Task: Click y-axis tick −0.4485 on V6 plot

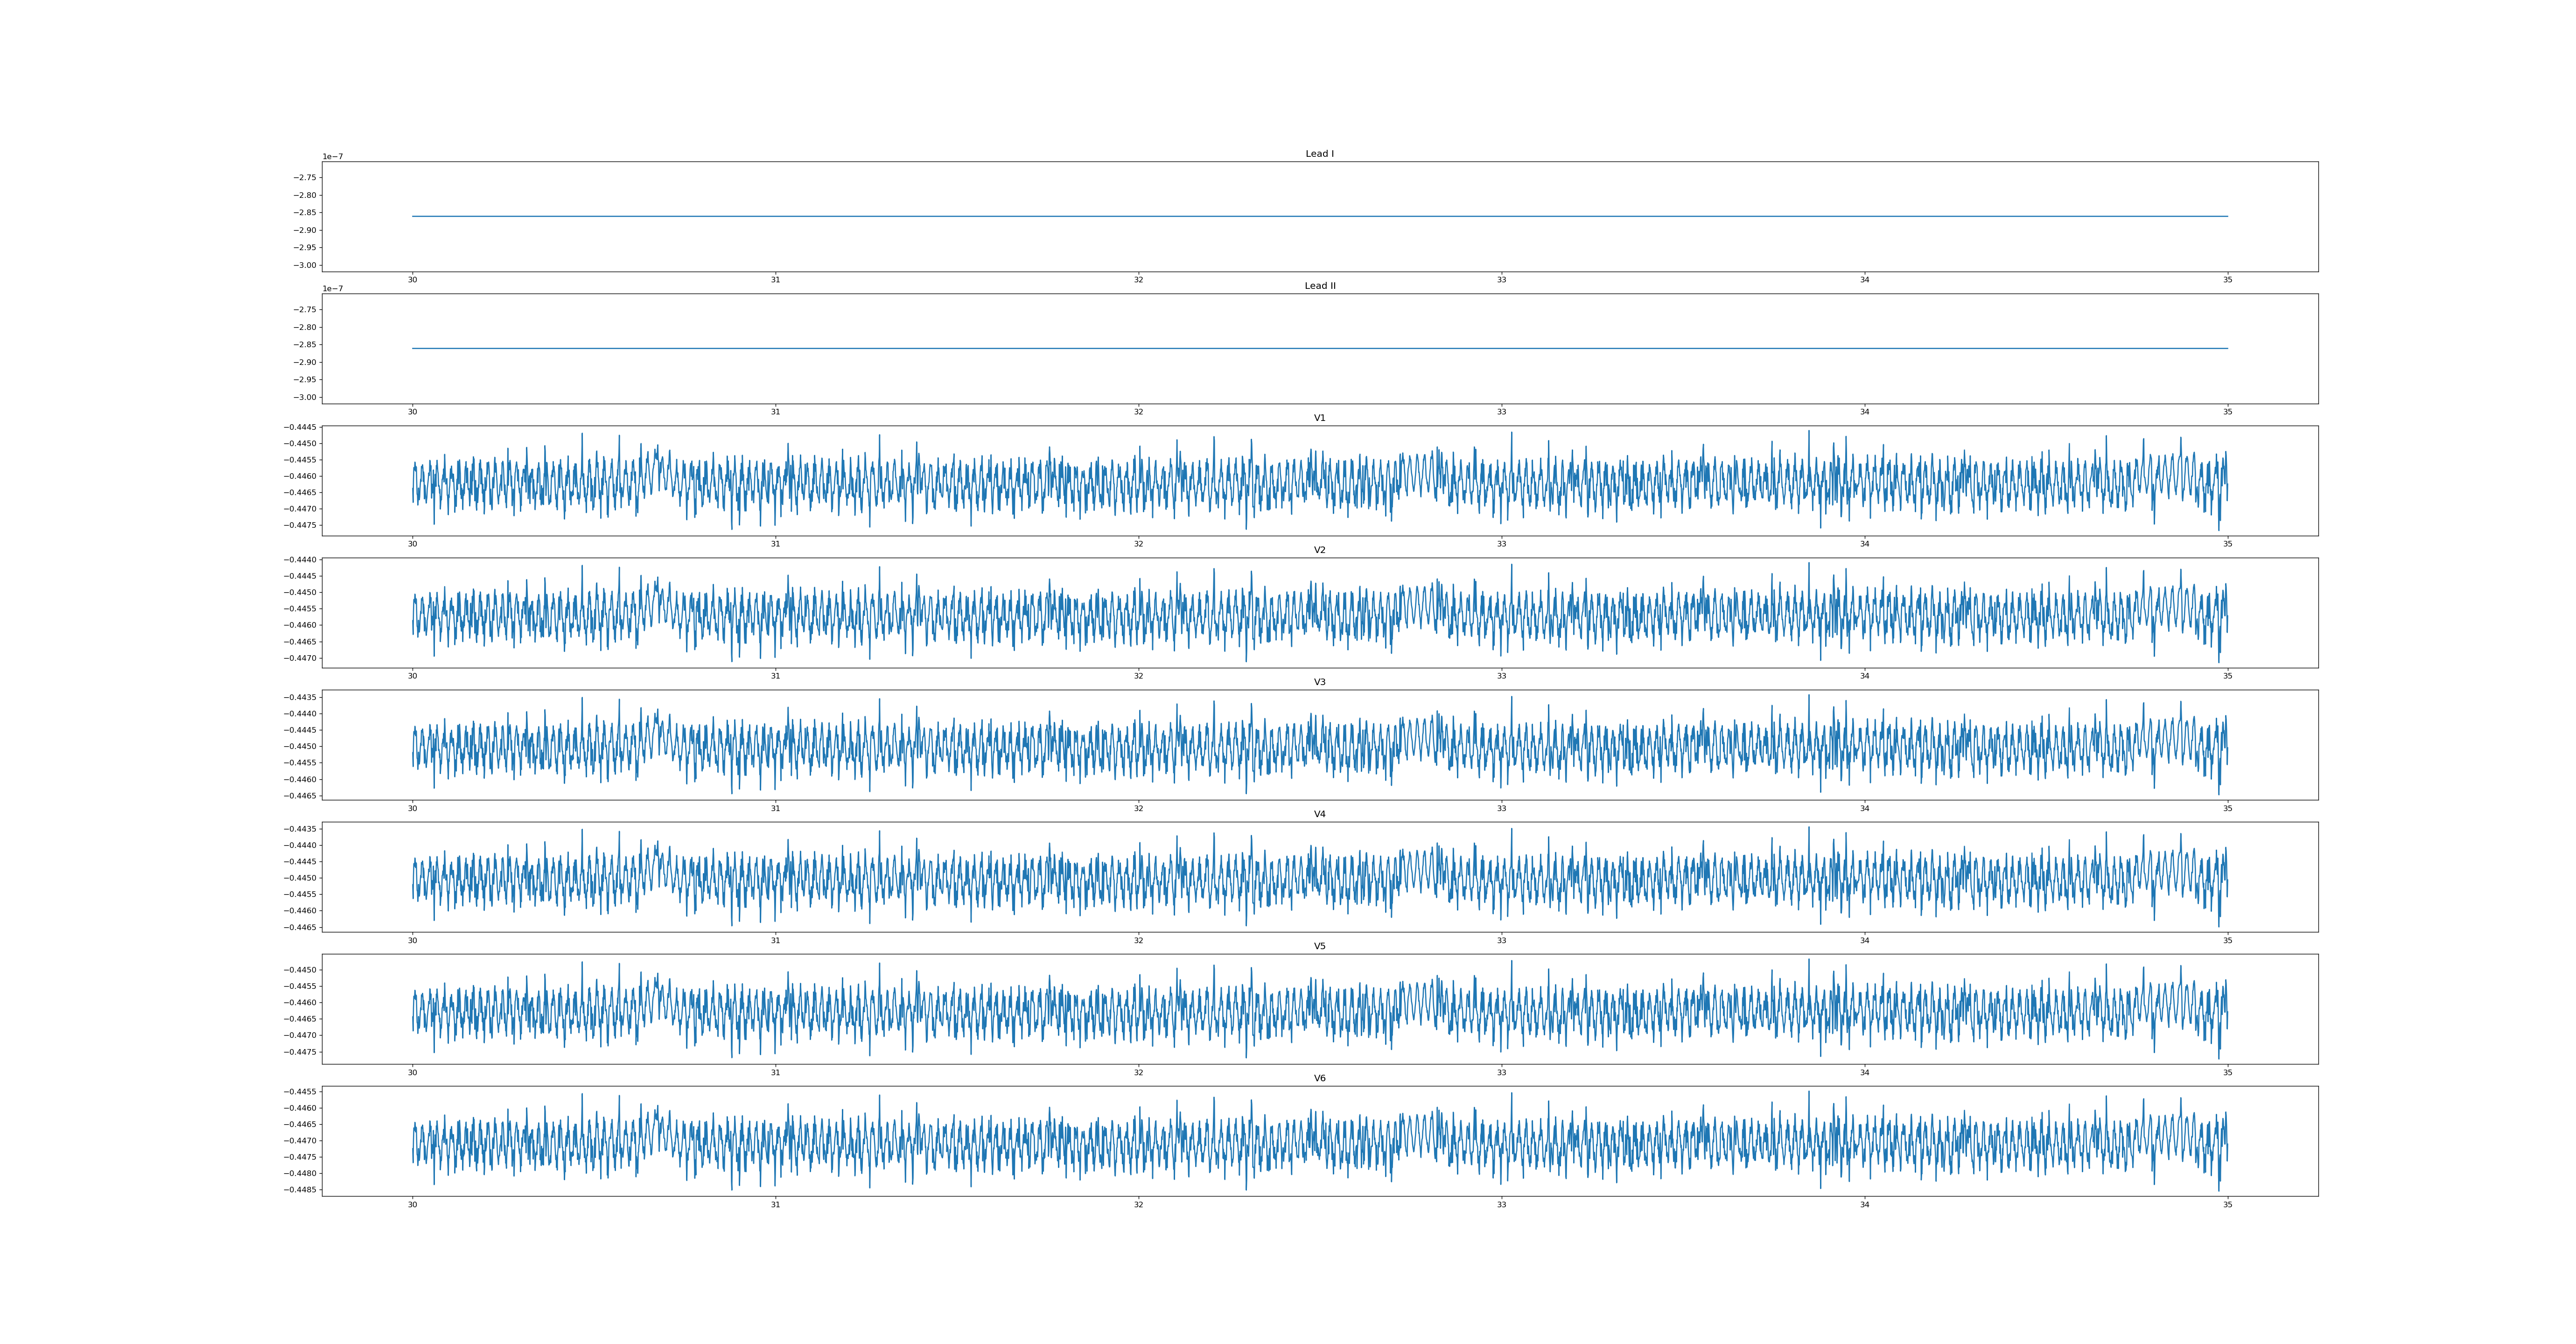Action: coord(300,1190)
